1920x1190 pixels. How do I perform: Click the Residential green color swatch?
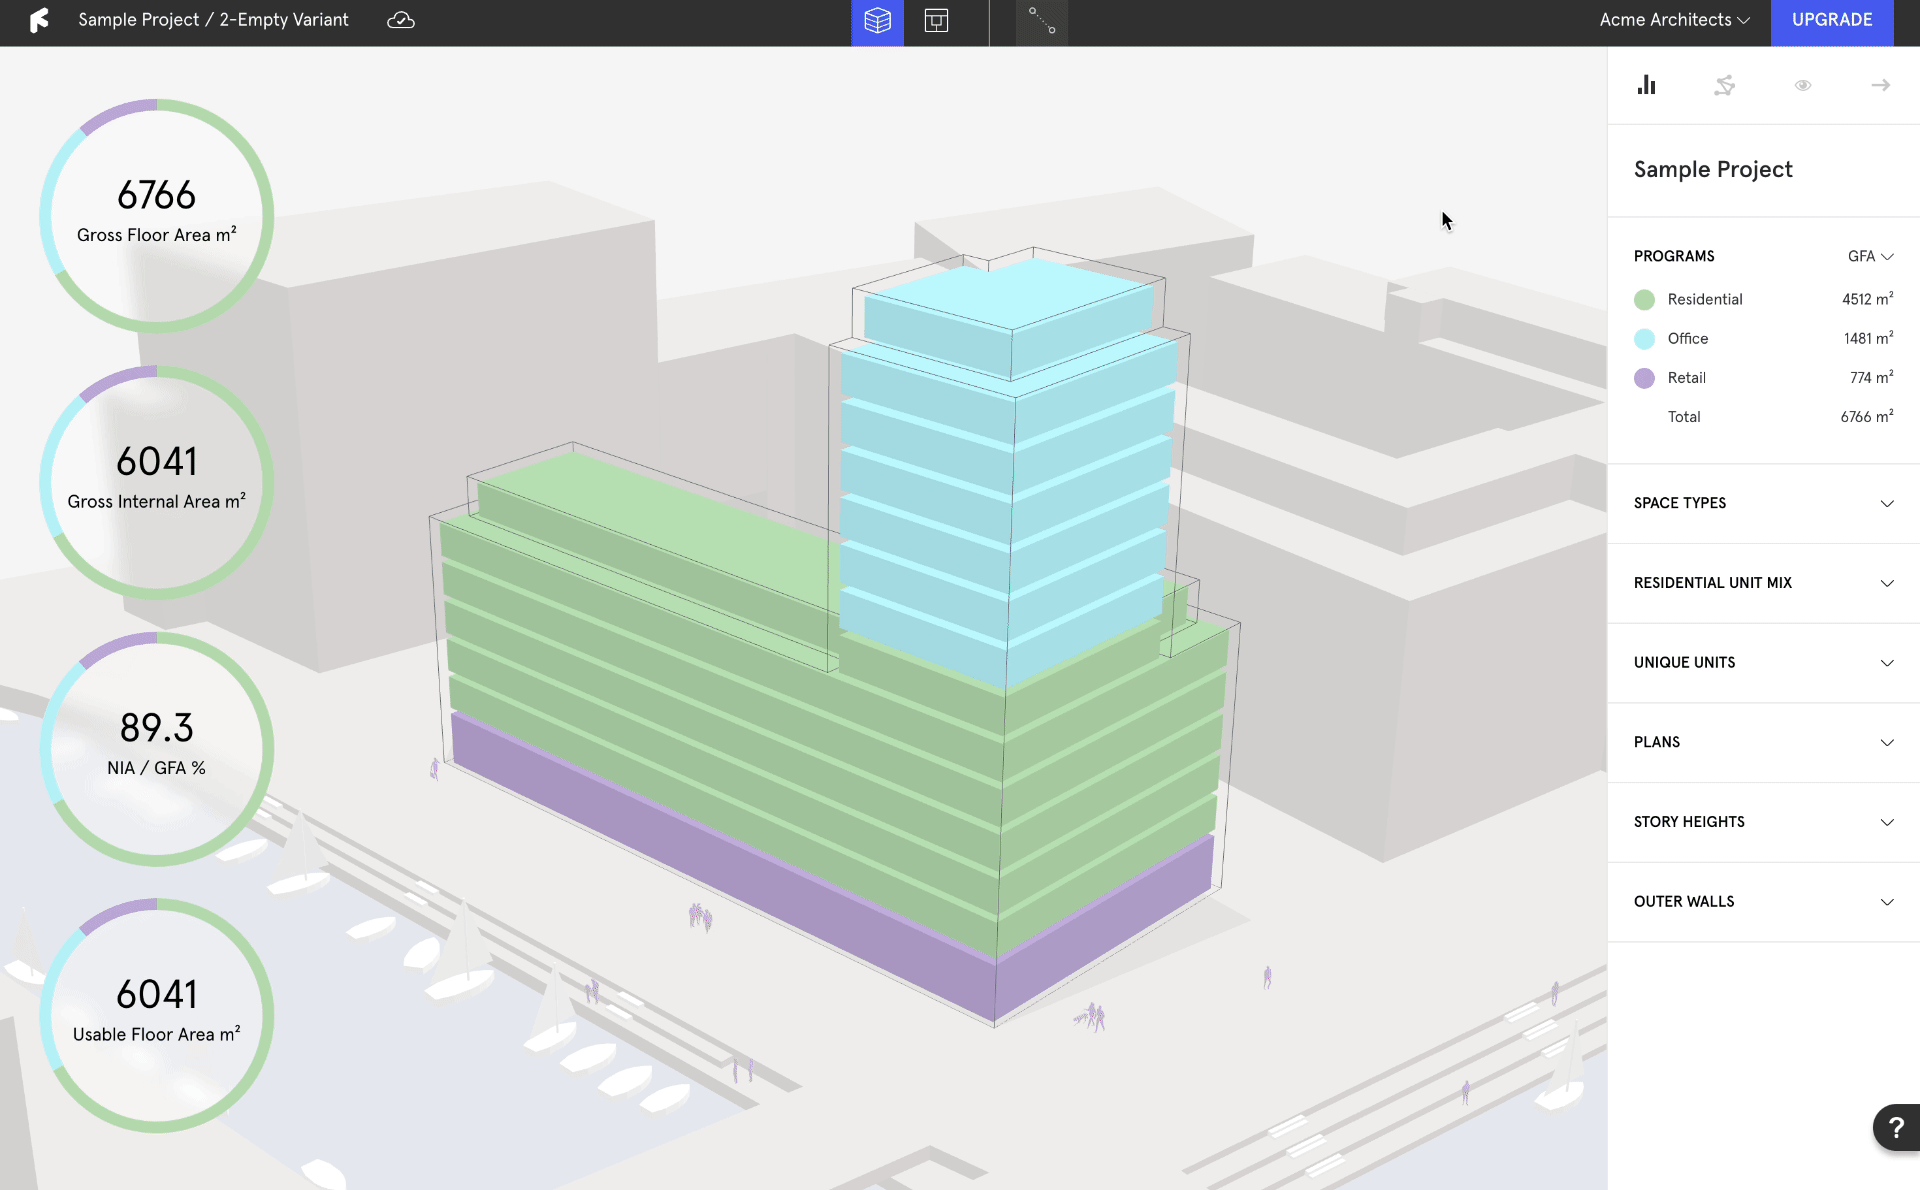point(1644,300)
